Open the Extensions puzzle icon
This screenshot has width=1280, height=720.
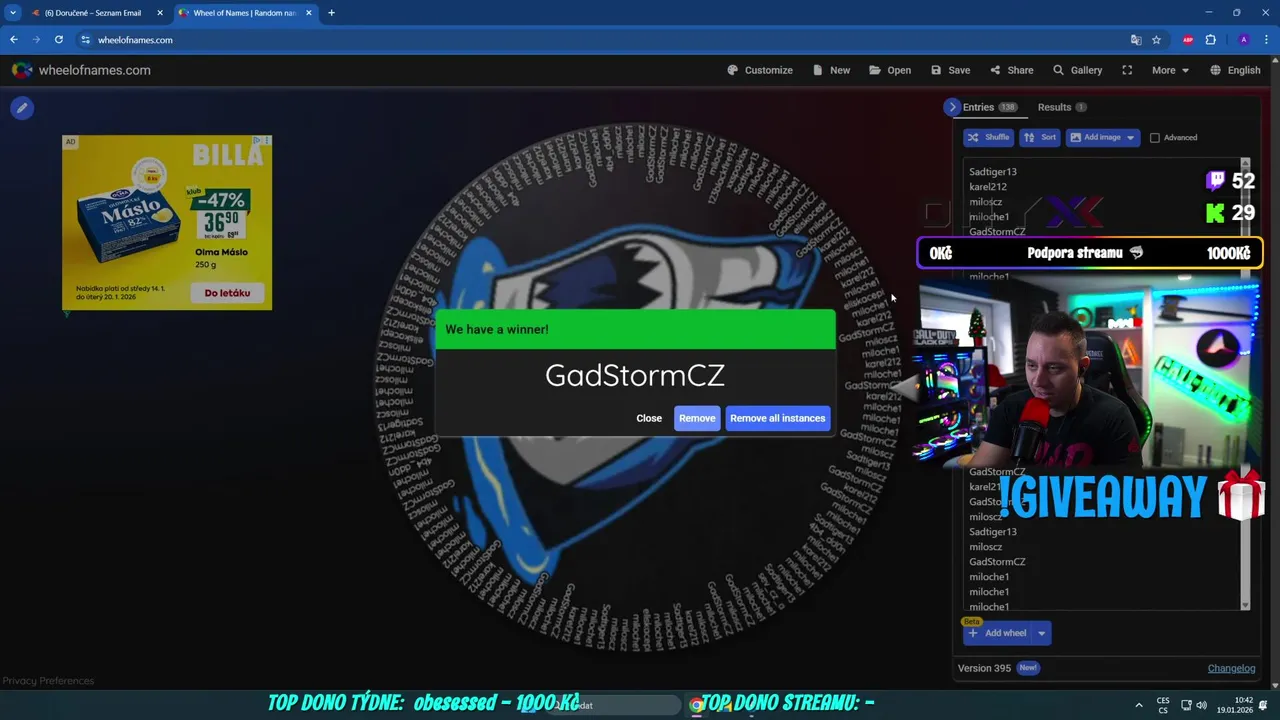tap(1211, 40)
